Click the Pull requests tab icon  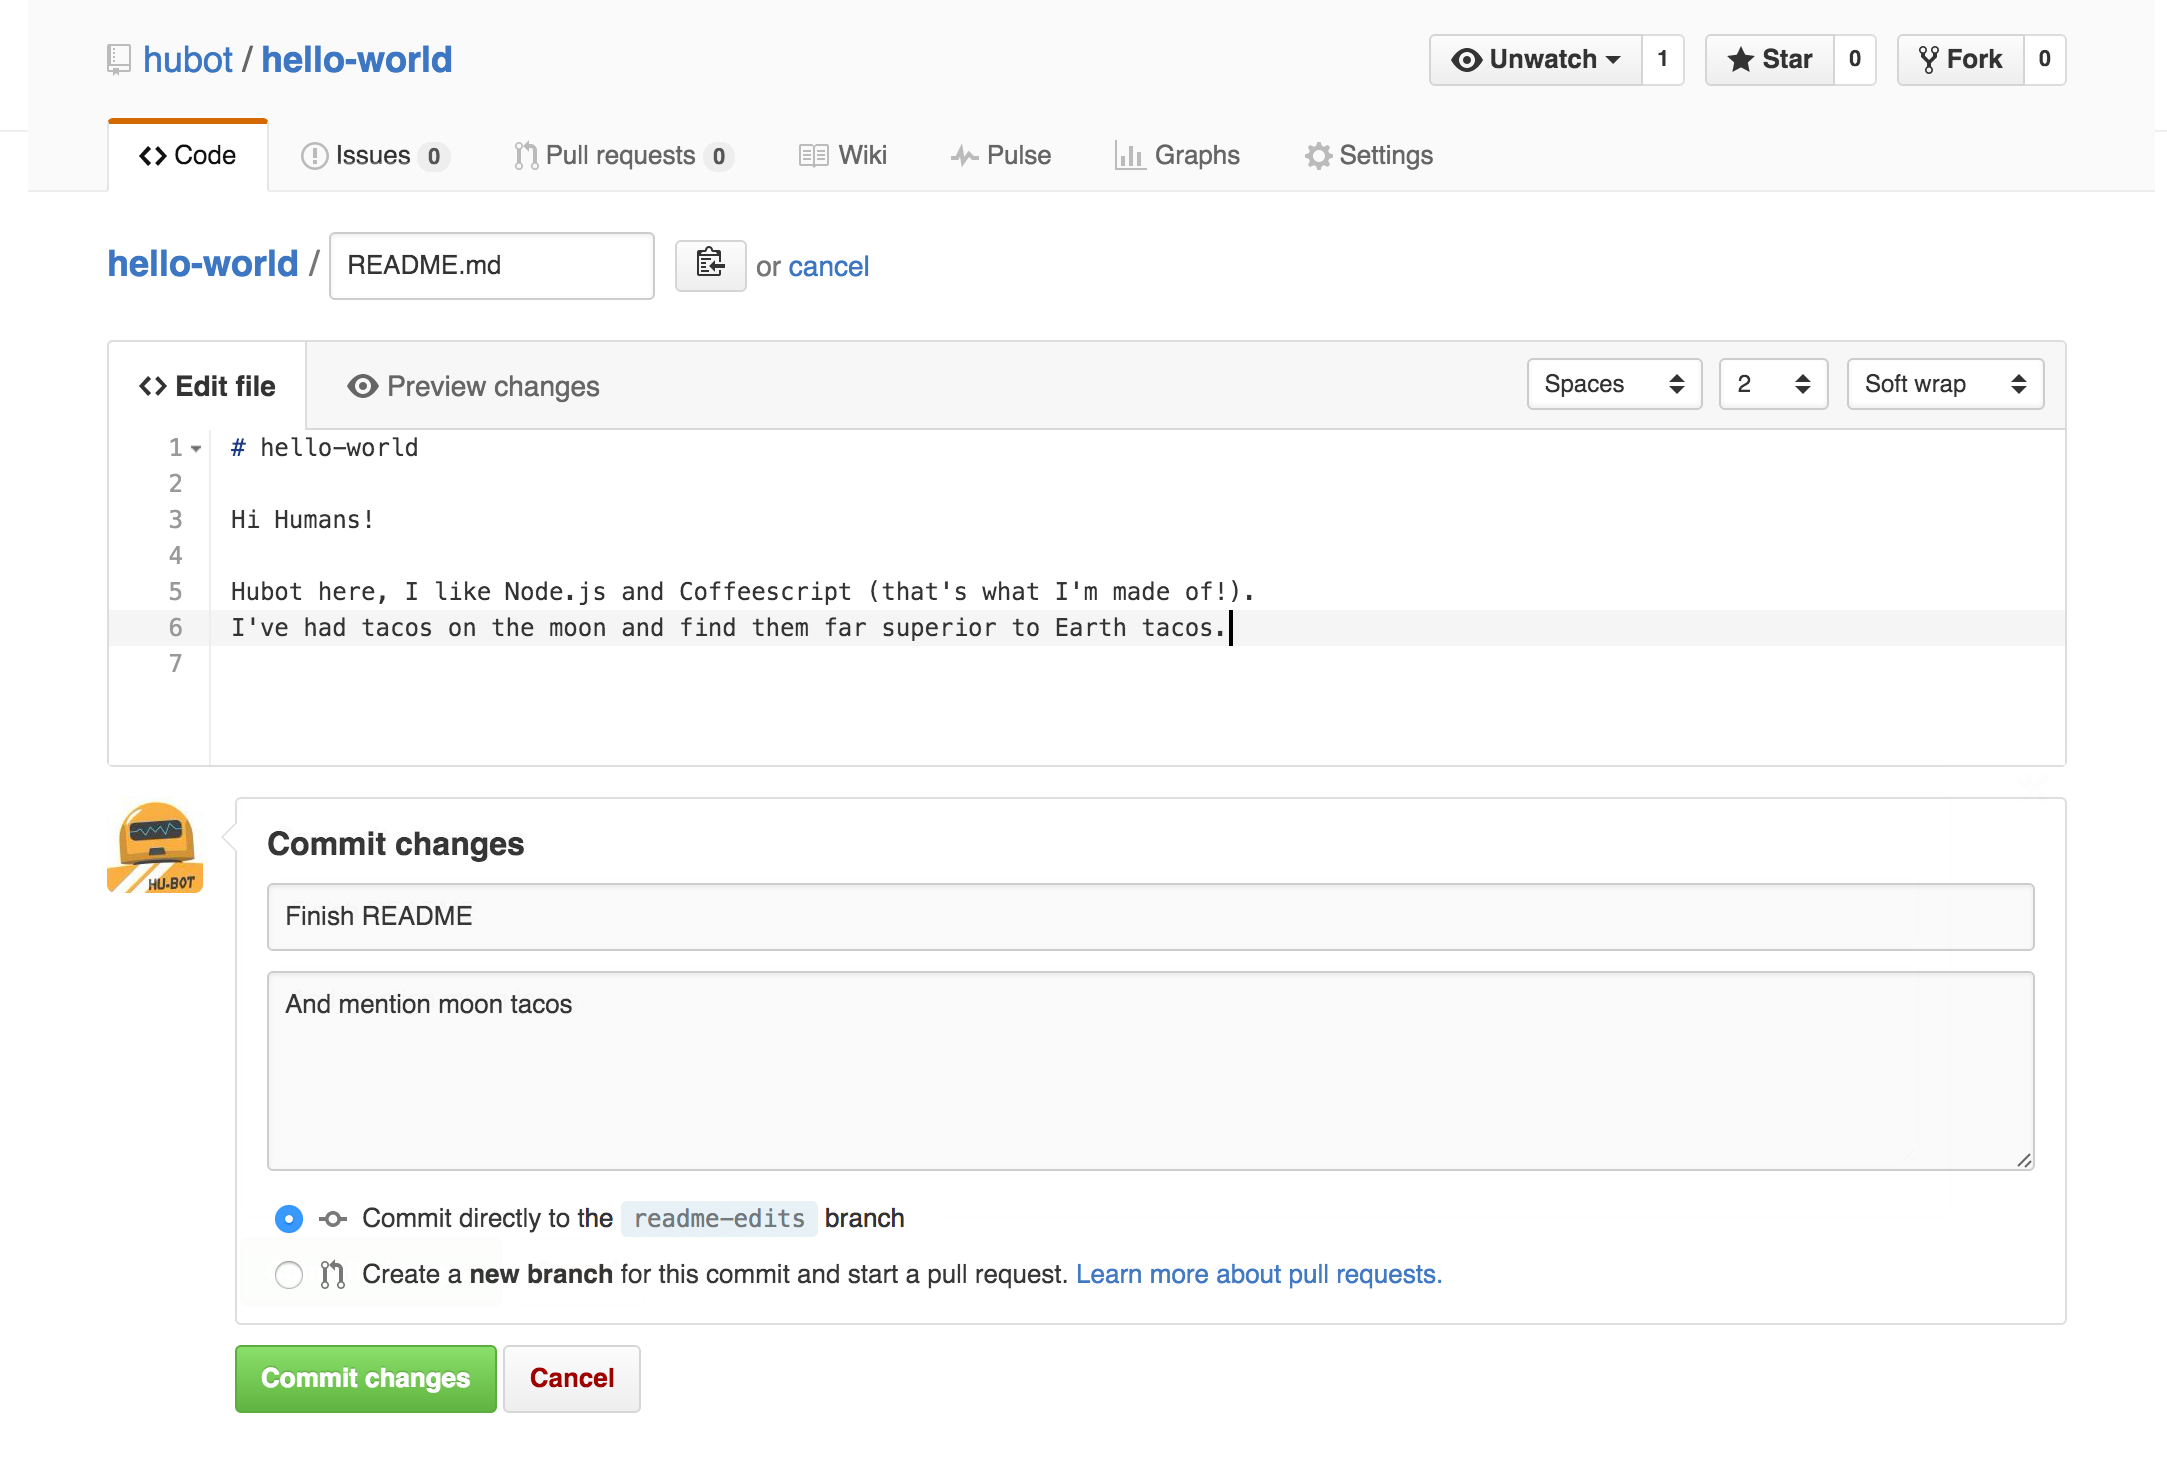[x=522, y=153]
